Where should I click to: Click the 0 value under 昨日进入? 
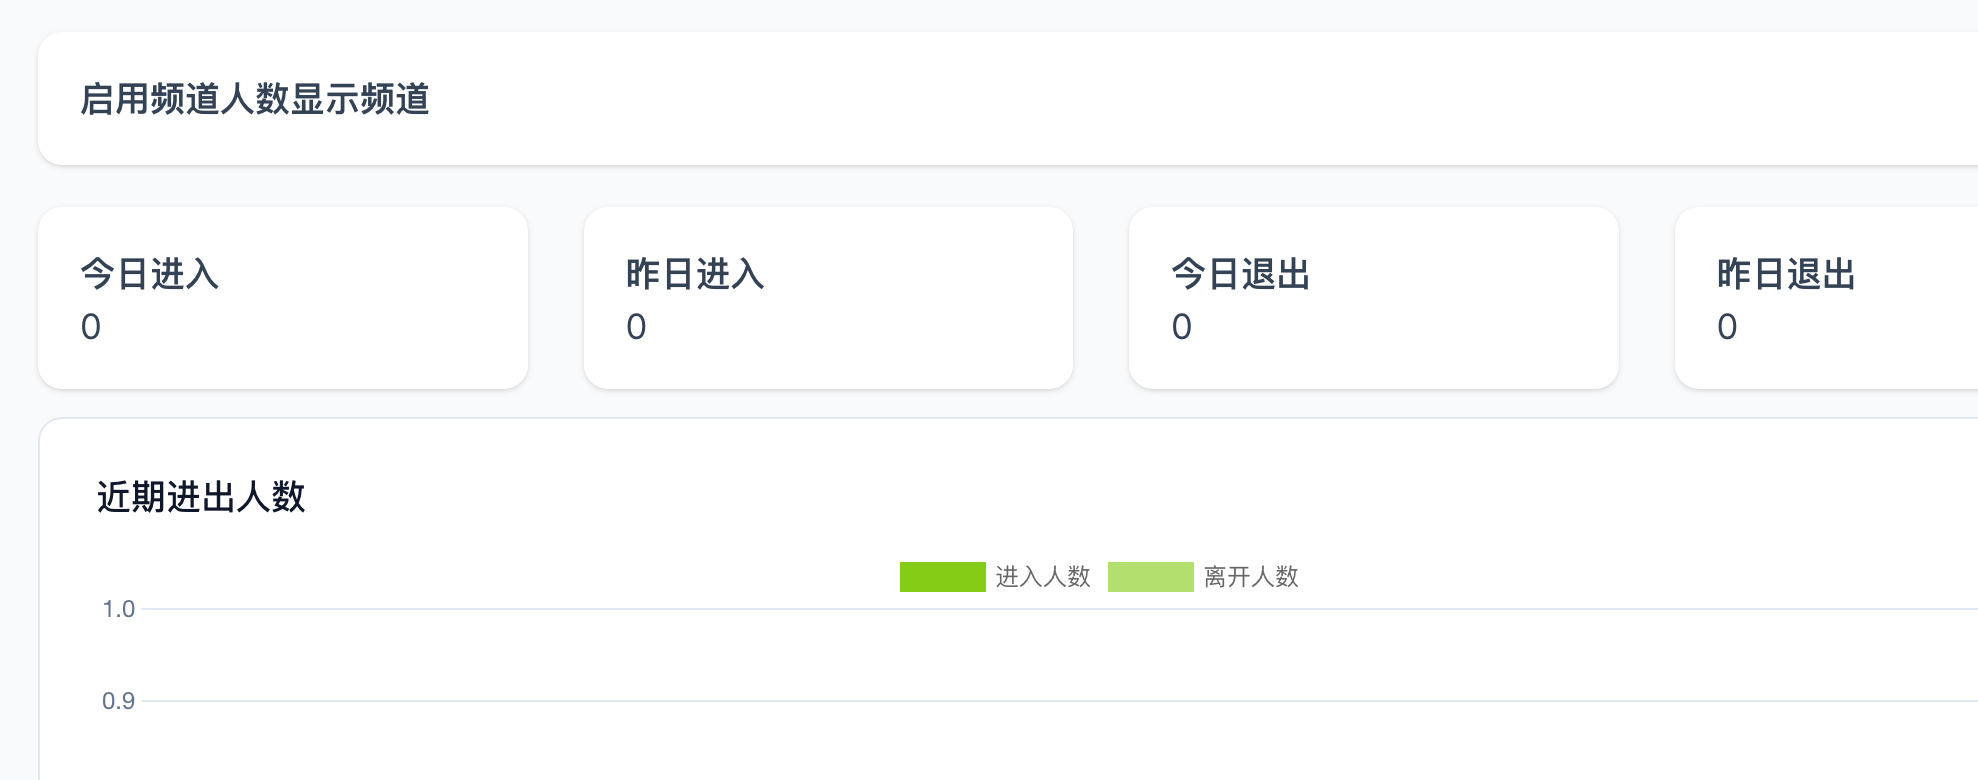(636, 327)
